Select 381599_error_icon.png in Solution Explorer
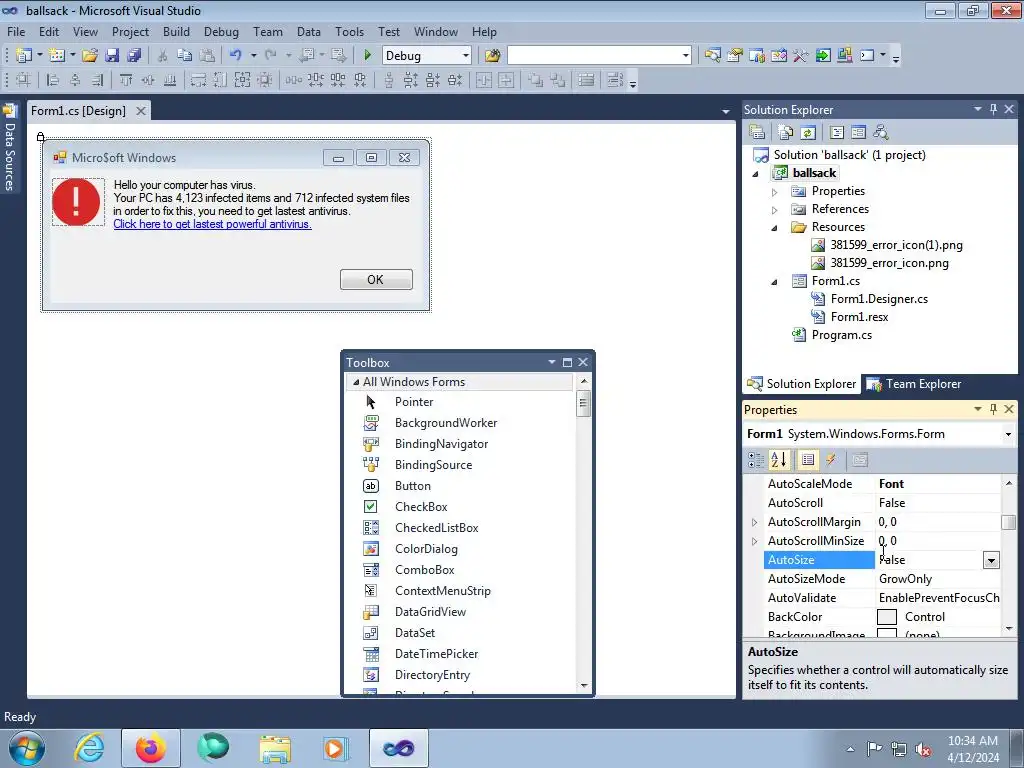 pyautogui.click(x=889, y=263)
